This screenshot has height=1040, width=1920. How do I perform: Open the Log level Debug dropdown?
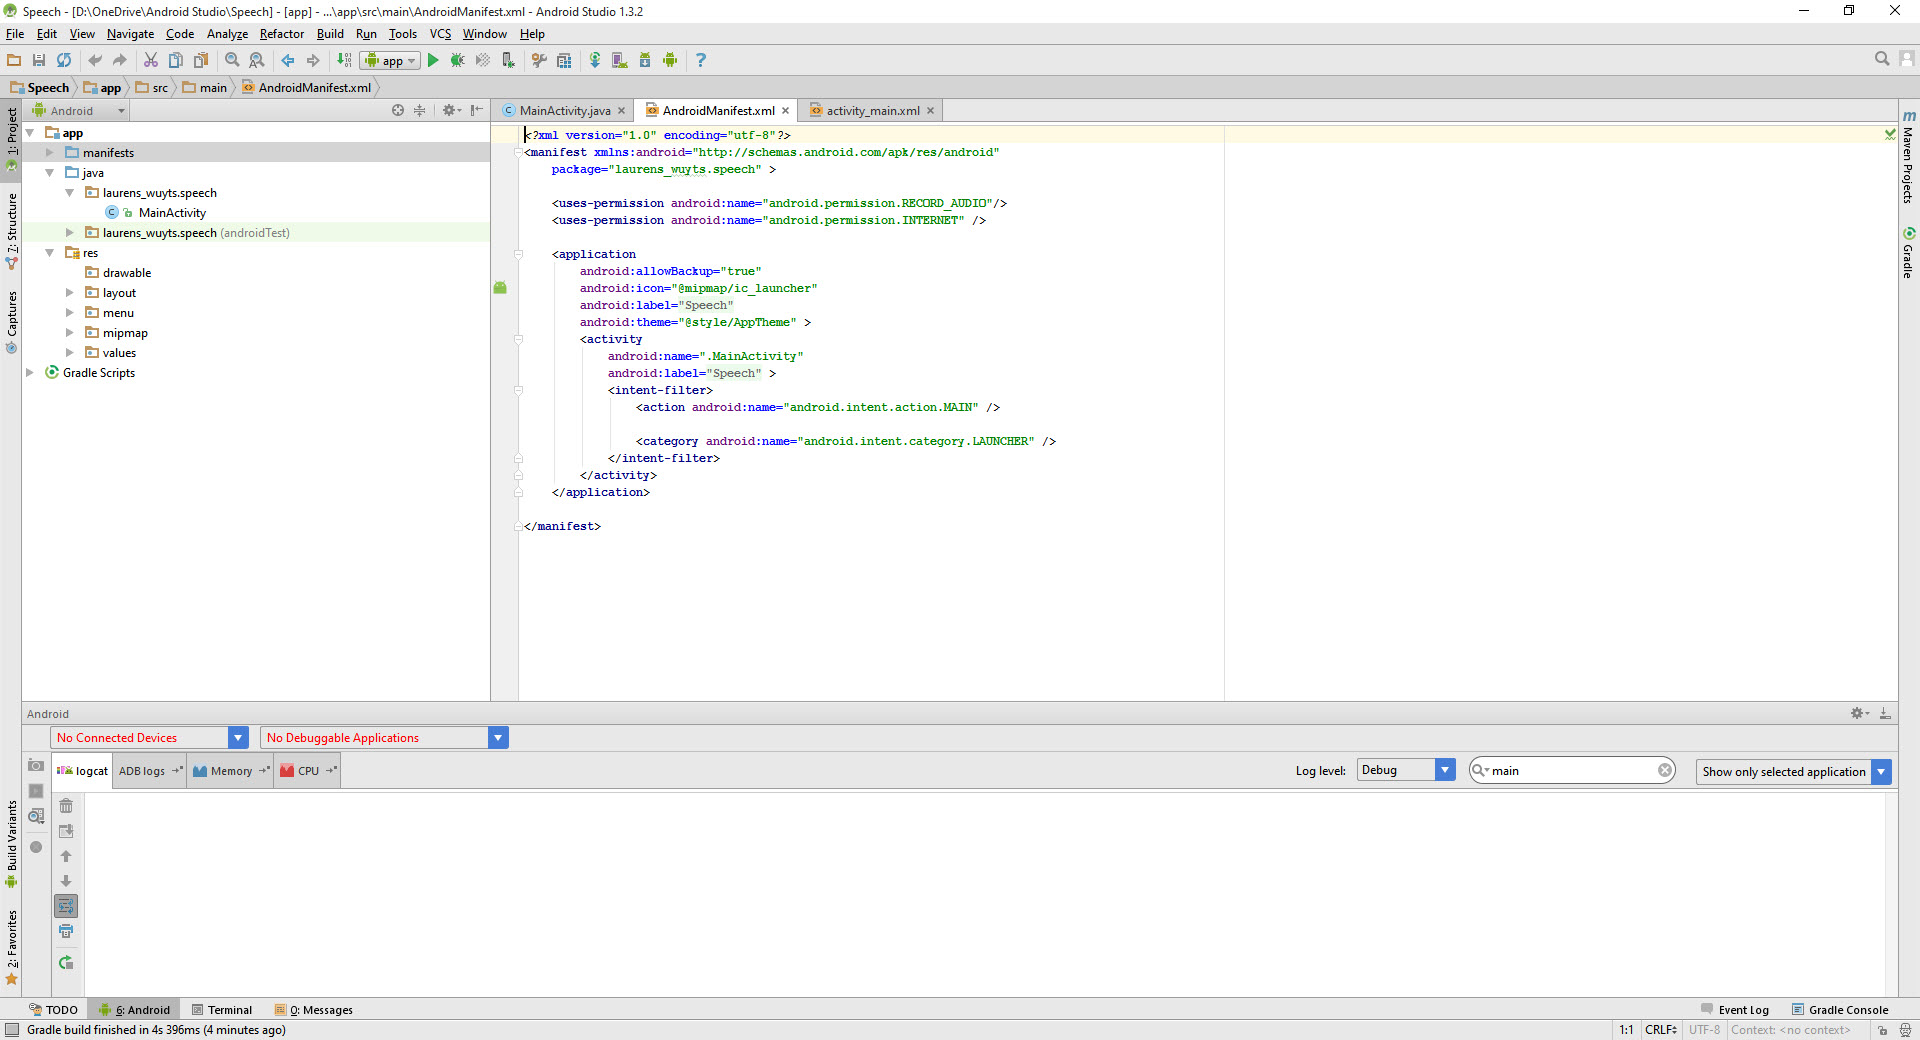1406,770
